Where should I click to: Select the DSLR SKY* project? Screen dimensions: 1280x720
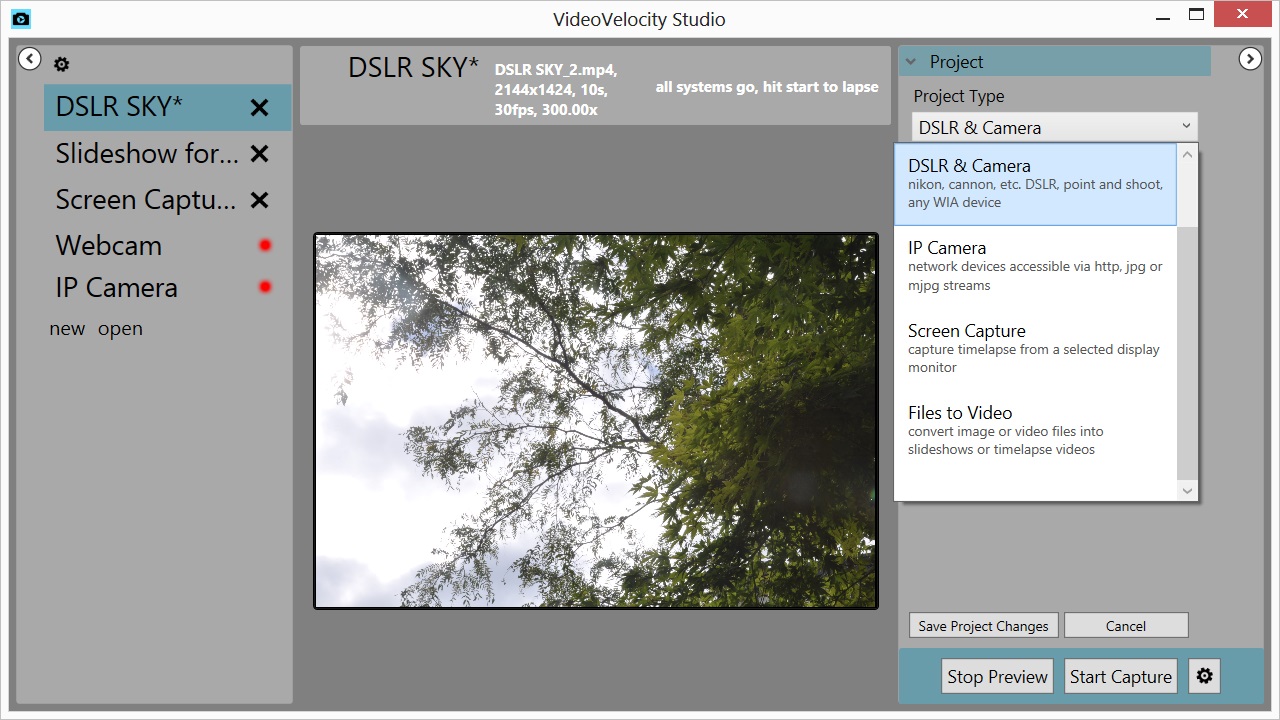(x=167, y=107)
